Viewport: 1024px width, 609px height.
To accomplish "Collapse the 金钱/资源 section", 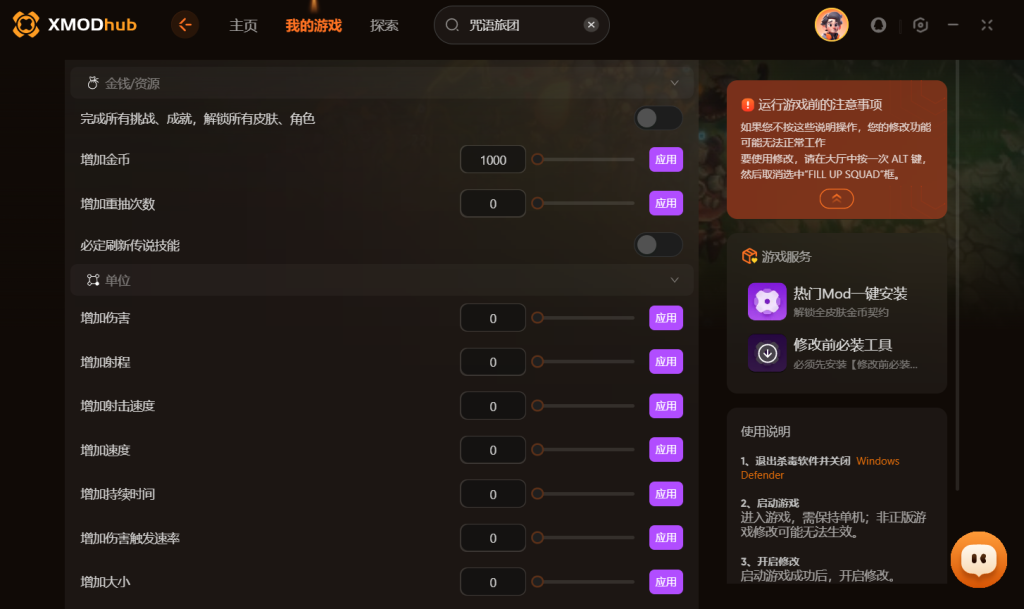I will [675, 83].
